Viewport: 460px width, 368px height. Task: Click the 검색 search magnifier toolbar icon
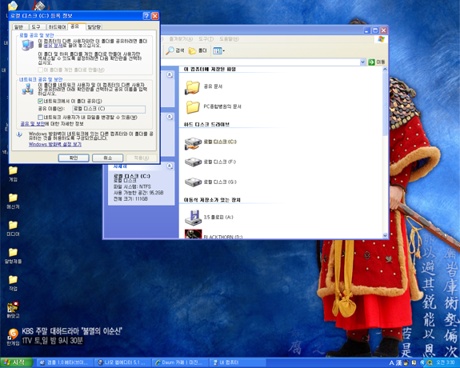coord(171,51)
